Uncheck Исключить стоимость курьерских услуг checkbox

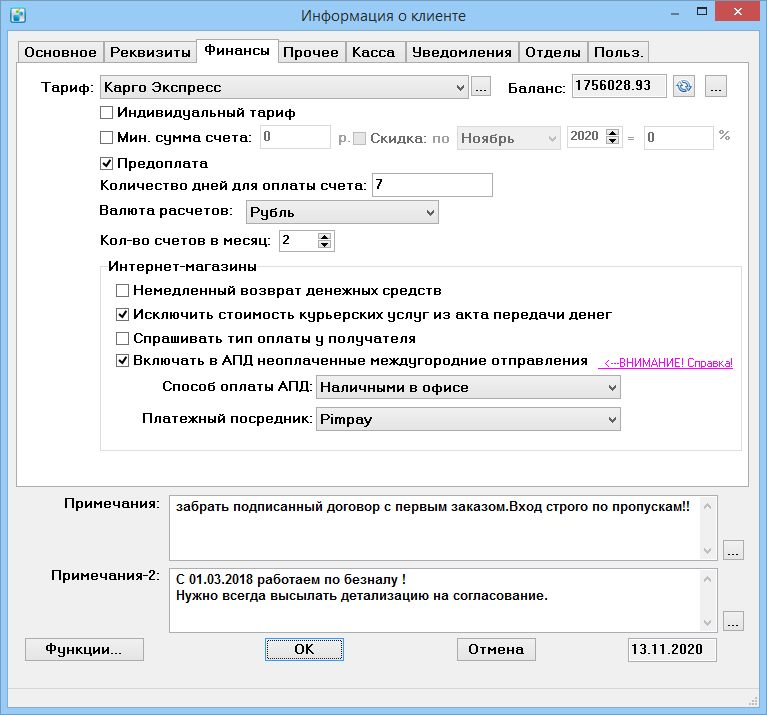122,314
